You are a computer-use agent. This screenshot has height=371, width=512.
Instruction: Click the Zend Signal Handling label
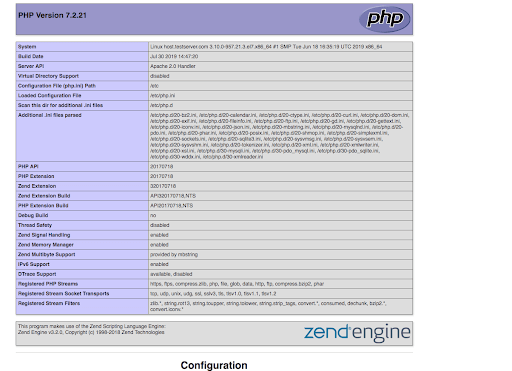[44, 235]
